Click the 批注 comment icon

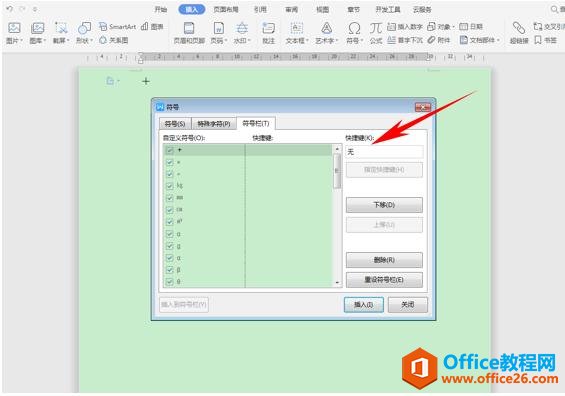click(x=268, y=28)
